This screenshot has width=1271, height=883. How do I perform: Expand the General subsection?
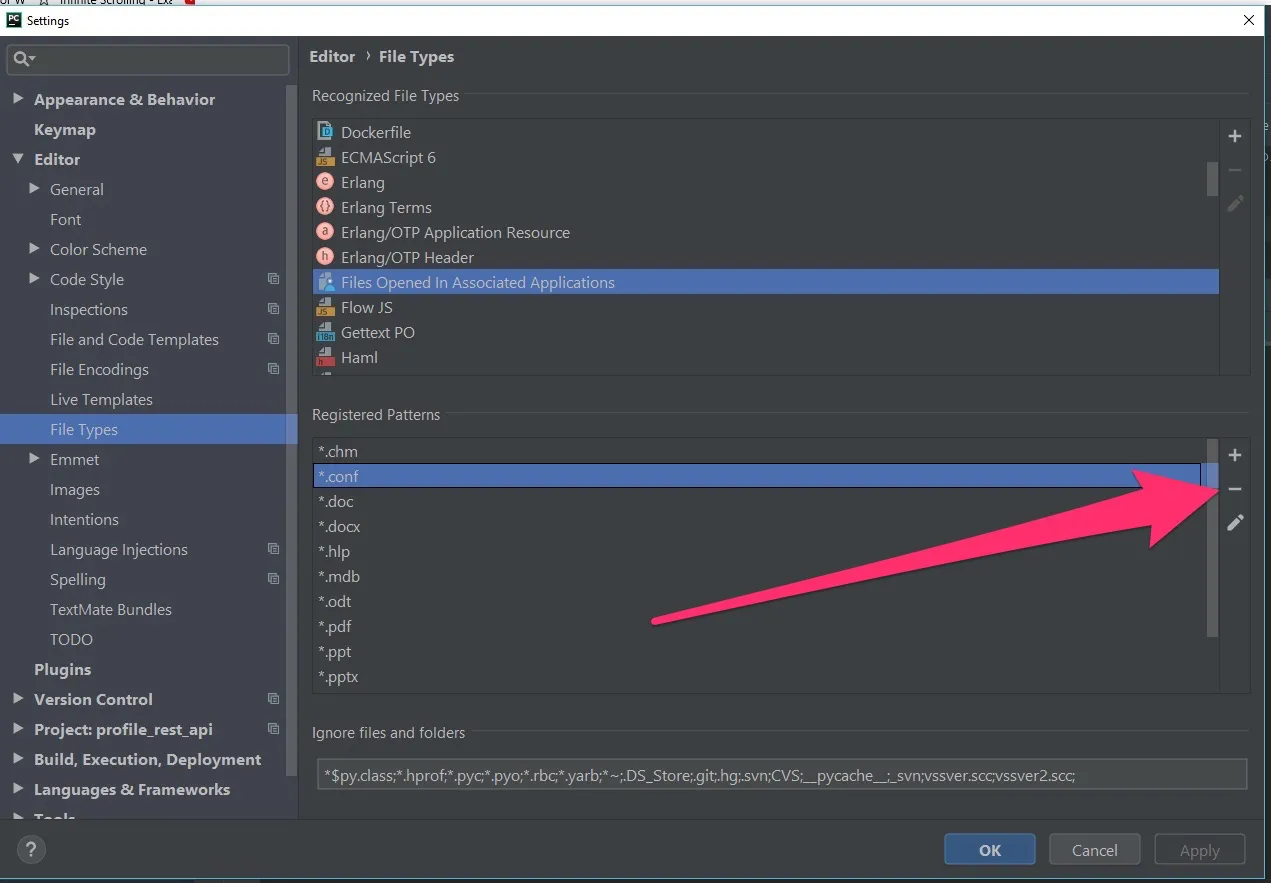coord(35,189)
